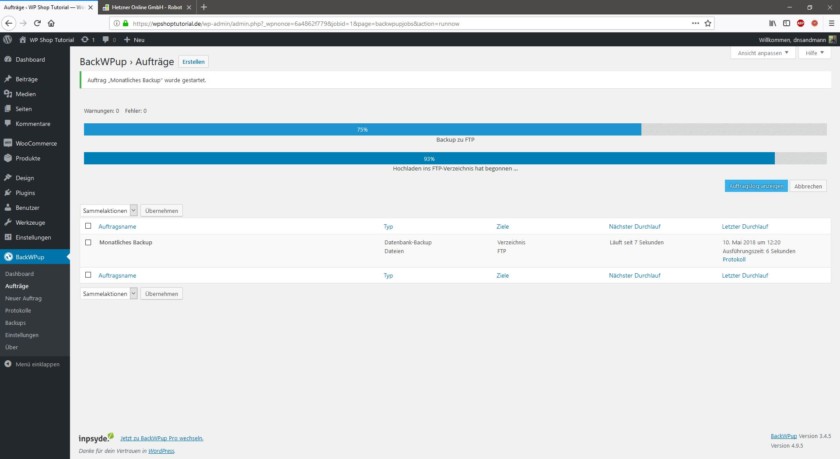Open the Medien library icon
Viewport: 840px width, 459px height.
click(x=8, y=93)
